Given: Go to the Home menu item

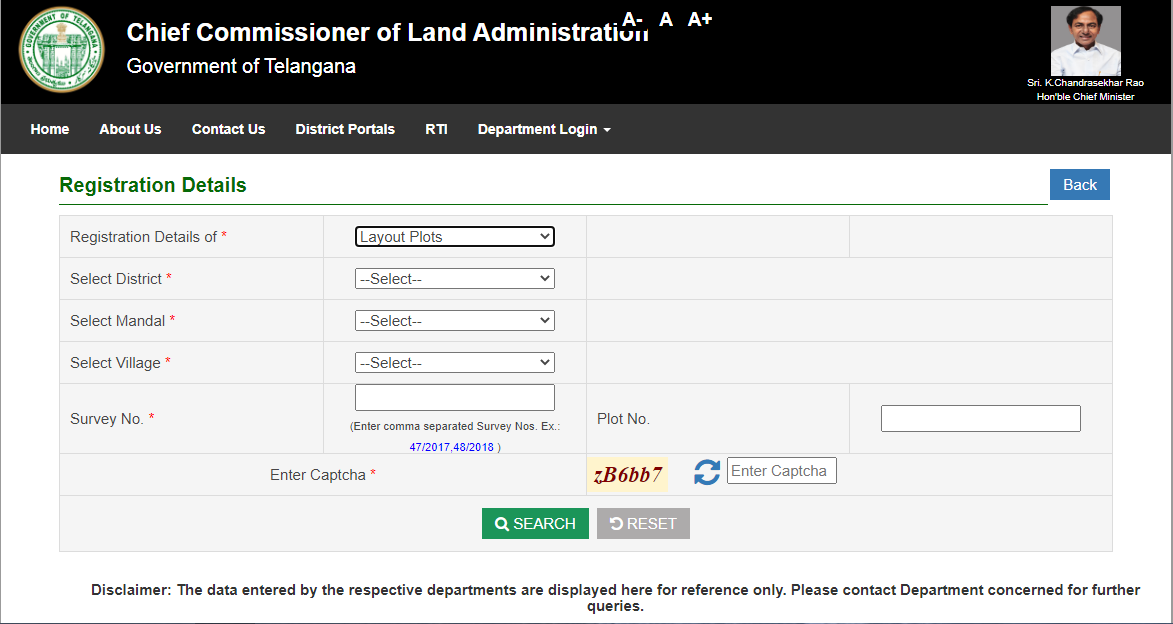Looking at the screenshot, I should click(x=50, y=129).
